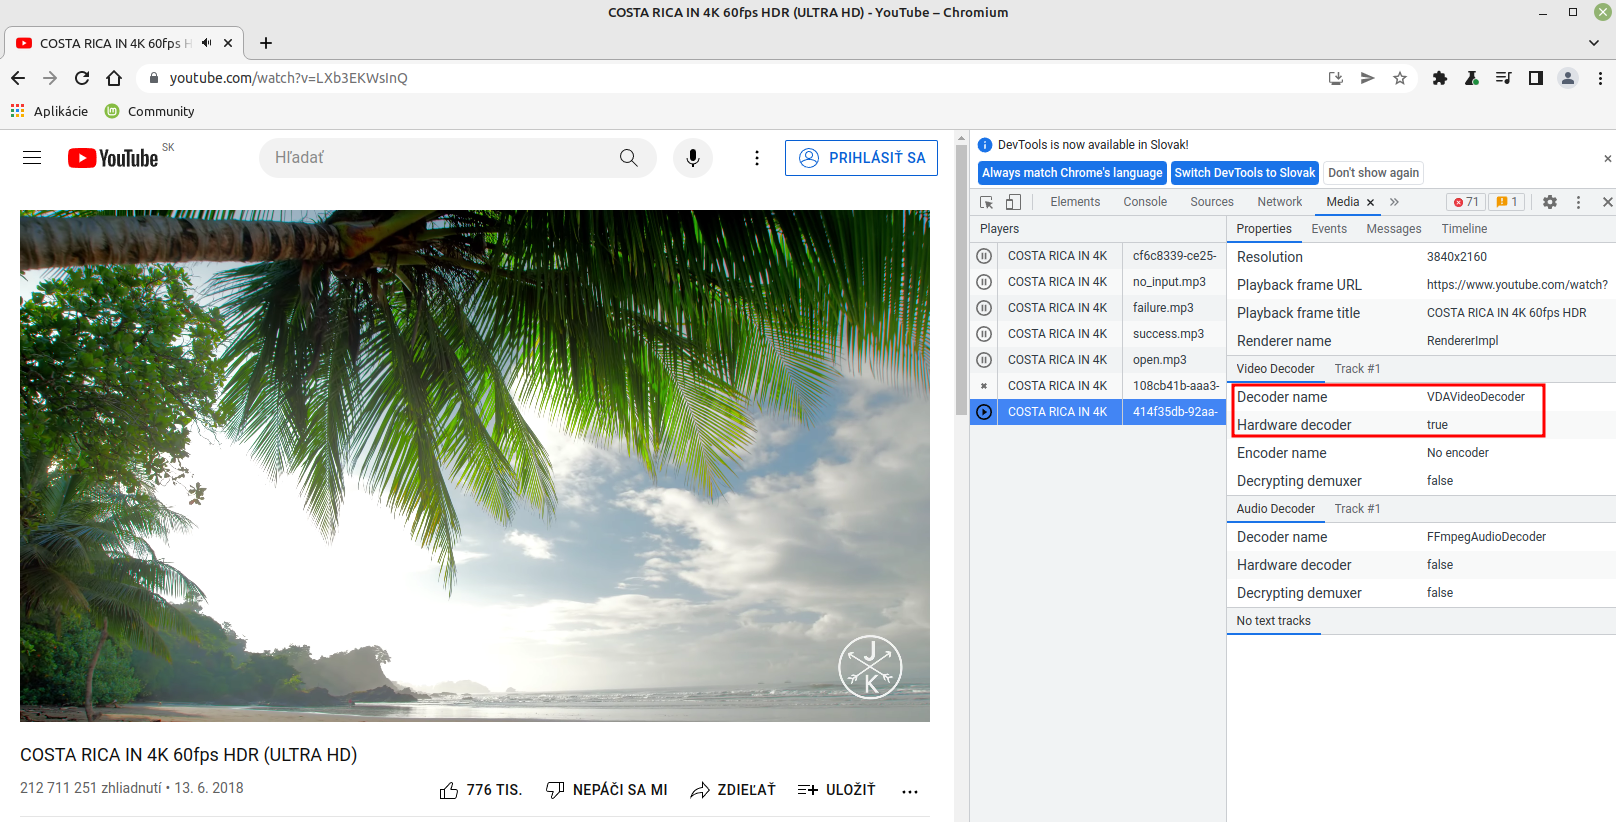The width and height of the screenshot is (1616, 822).
Task: Click the Hľadať search input field
Action: (440, 158)
